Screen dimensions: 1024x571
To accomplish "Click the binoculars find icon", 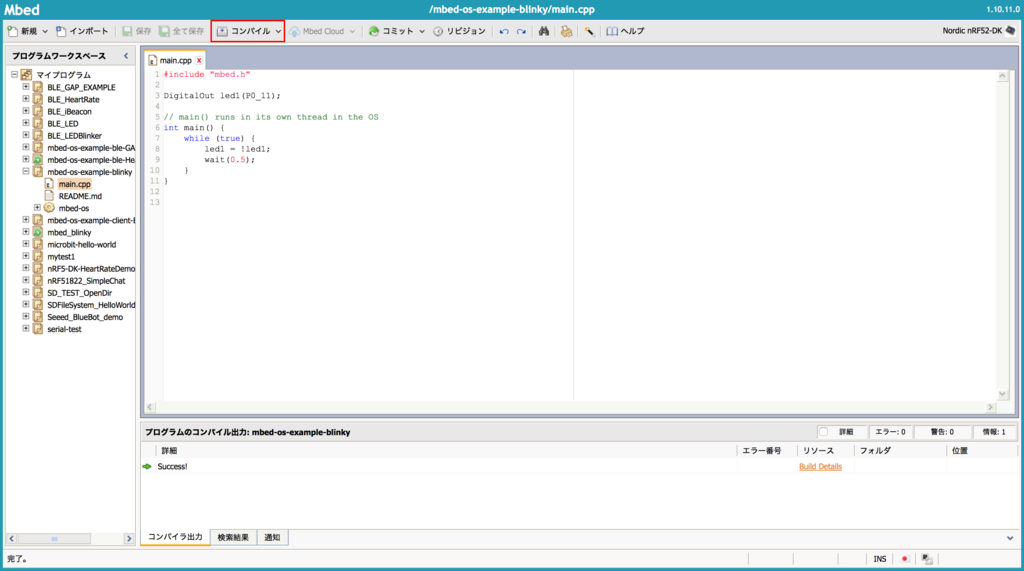I will 543,31.
